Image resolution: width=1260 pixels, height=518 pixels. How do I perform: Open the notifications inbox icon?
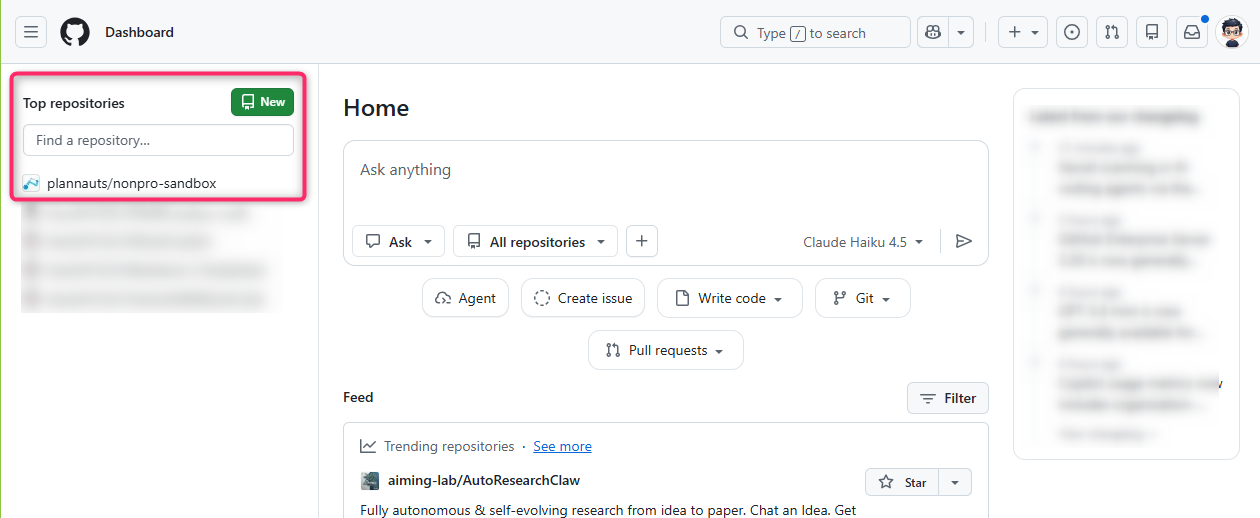[x=1192, y=32]
